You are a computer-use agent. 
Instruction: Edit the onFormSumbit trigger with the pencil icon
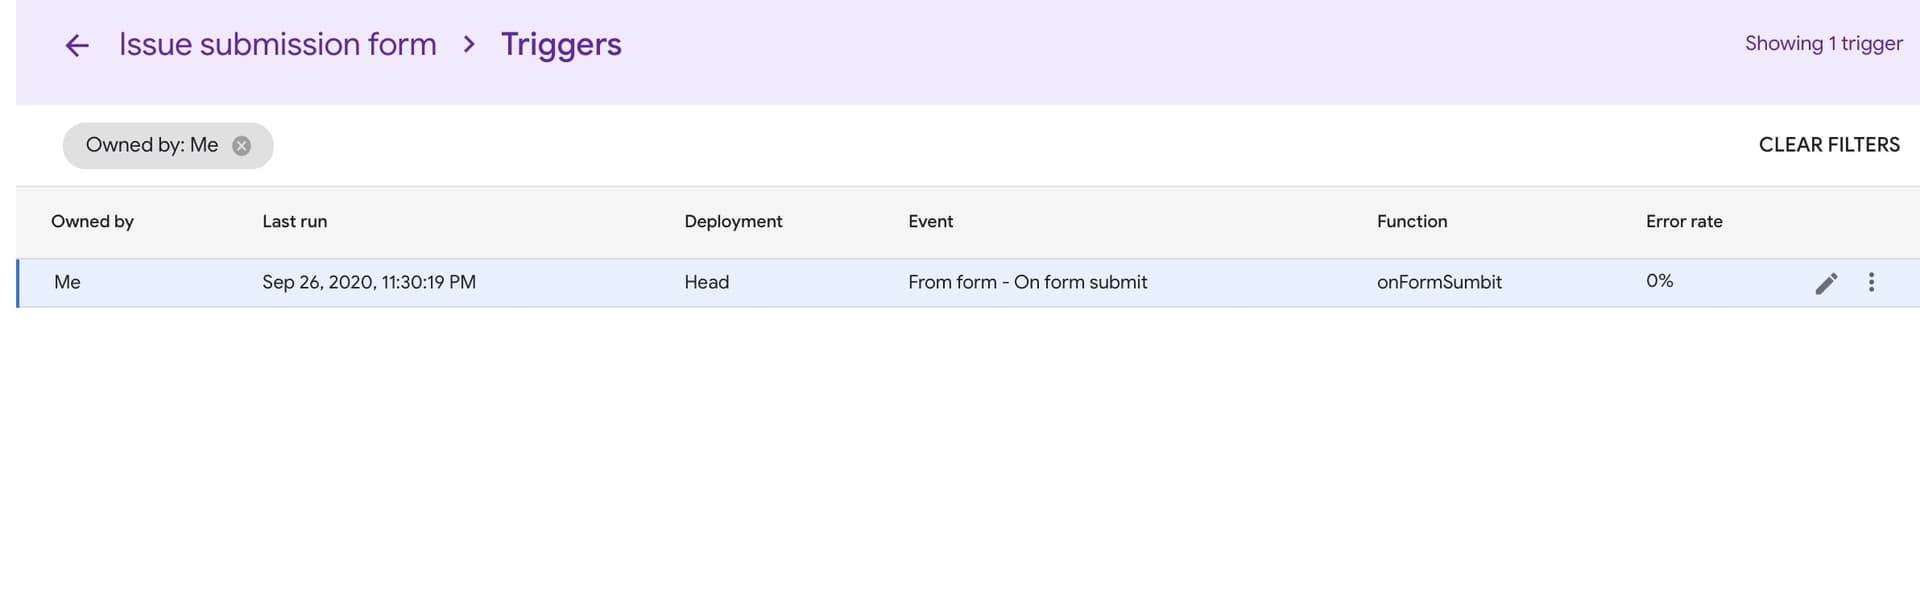pyautogui.click(x=1826, y=283)
